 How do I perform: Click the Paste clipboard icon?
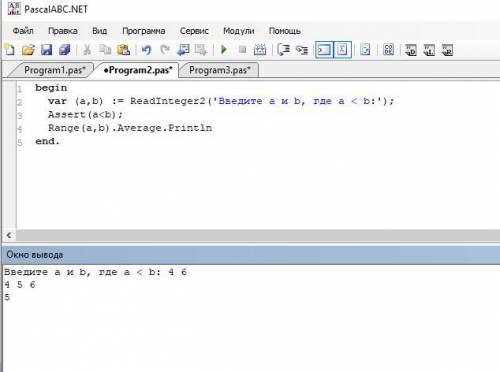pyautogui.click(x=123, y=50)
